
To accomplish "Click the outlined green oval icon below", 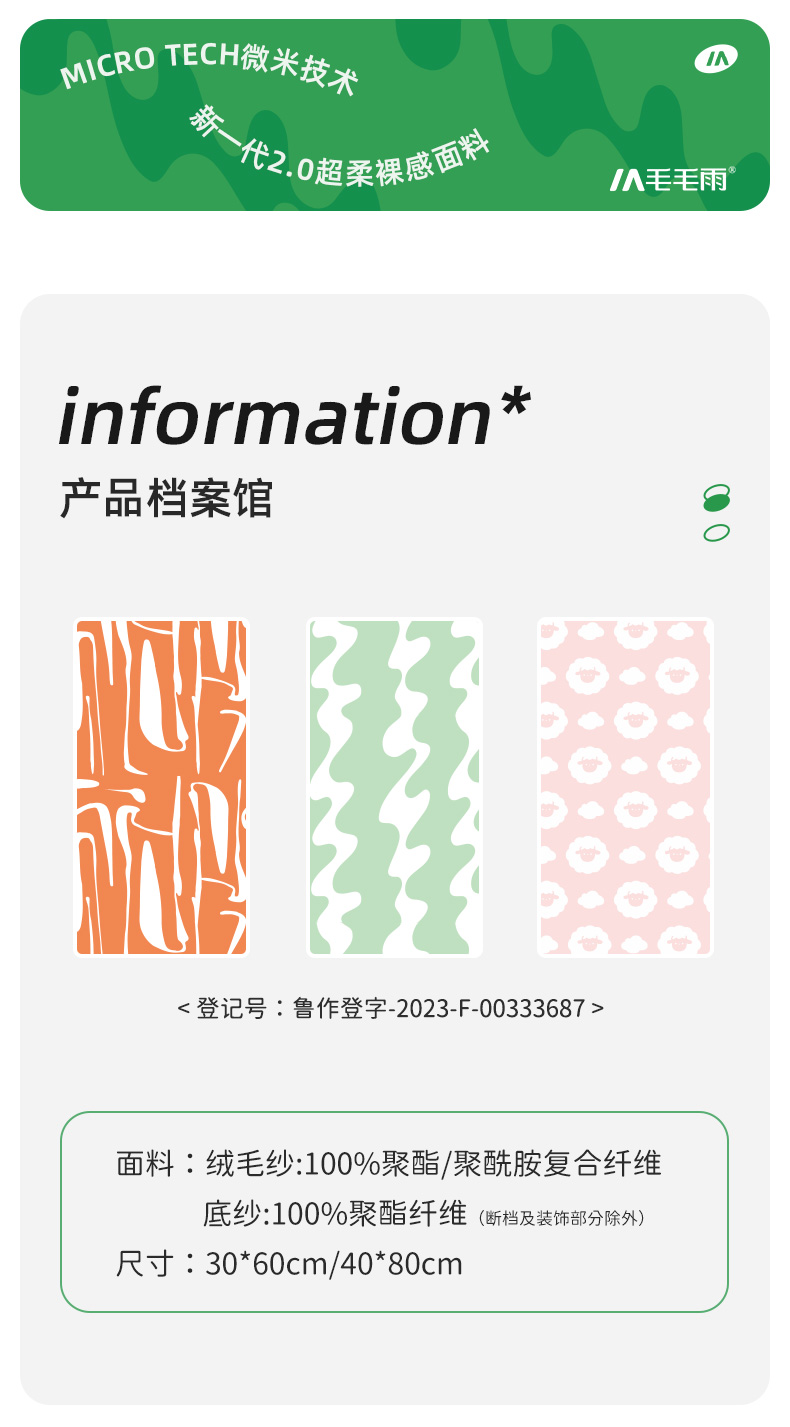I will point(716,533).
